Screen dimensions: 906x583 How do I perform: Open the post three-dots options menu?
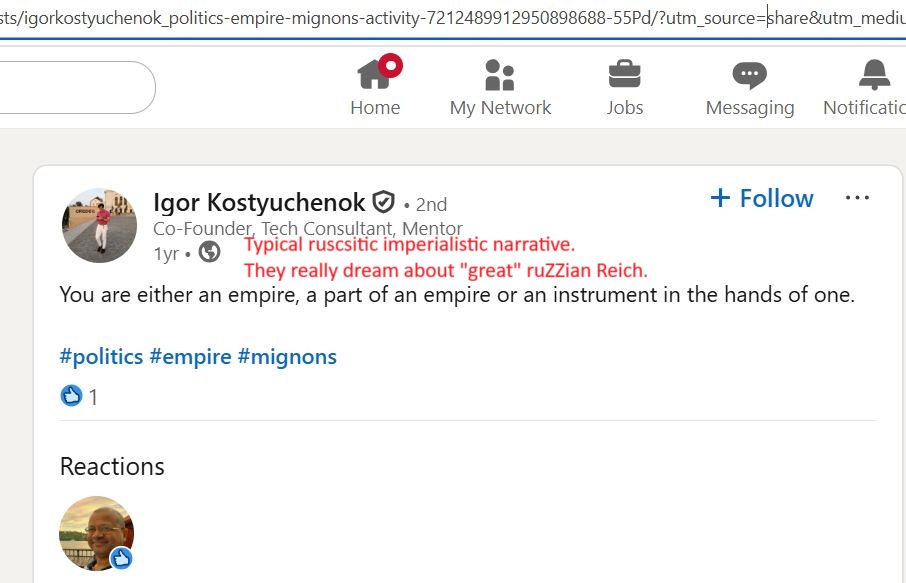(857, 198)
